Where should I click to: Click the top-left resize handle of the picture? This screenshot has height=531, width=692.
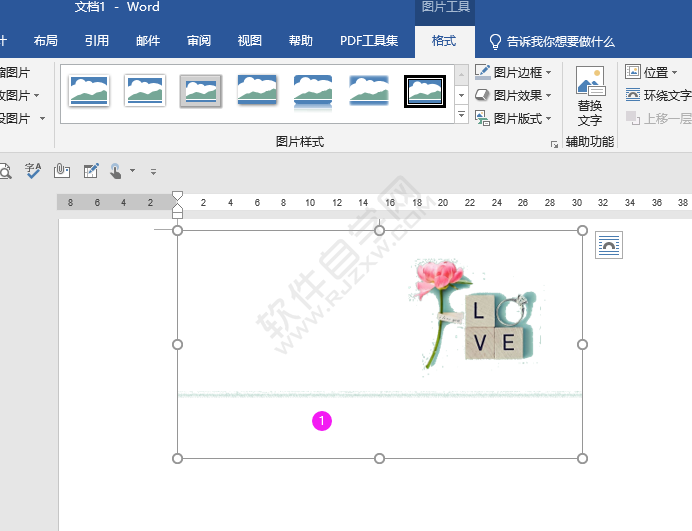coord(177,230)
